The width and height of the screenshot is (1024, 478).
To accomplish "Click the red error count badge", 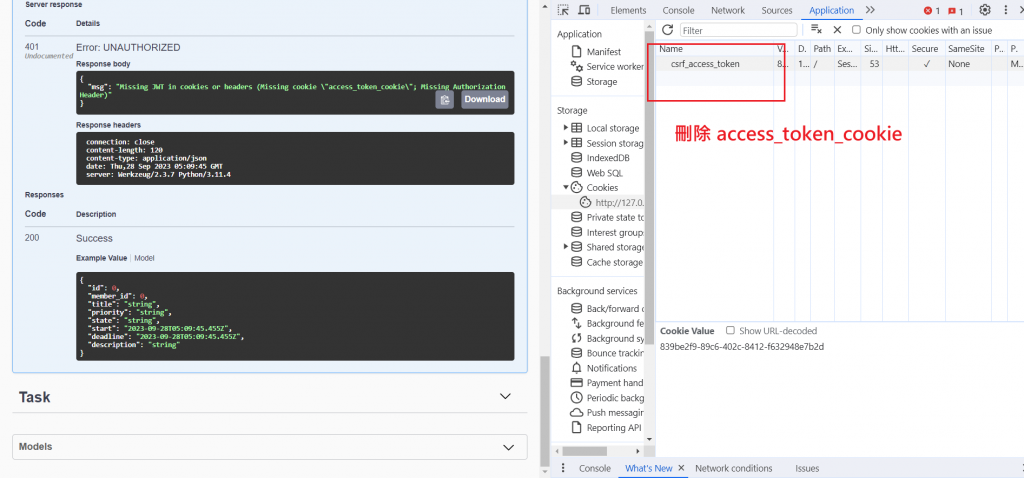I will coord(932,10).
